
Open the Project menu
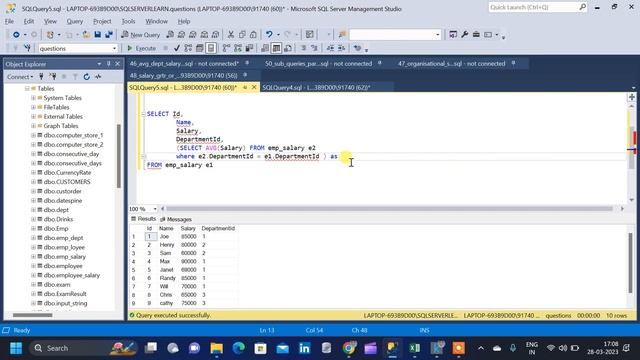tap(102, 21)
